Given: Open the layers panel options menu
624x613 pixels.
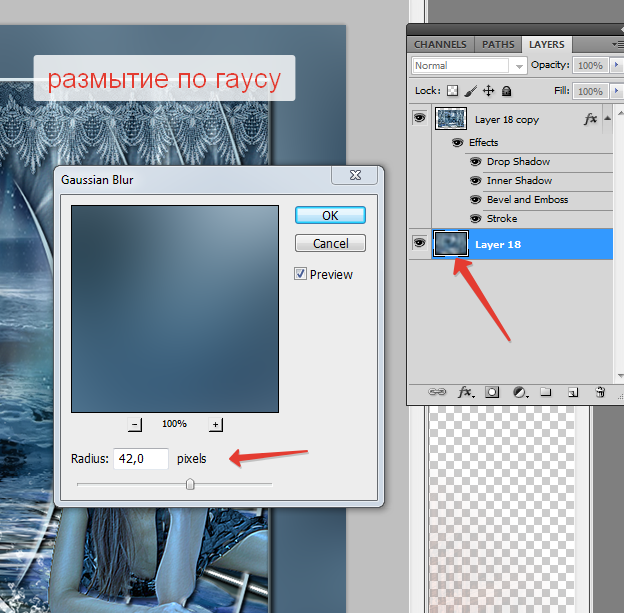Looking at the screenshot, I should 618,45.
